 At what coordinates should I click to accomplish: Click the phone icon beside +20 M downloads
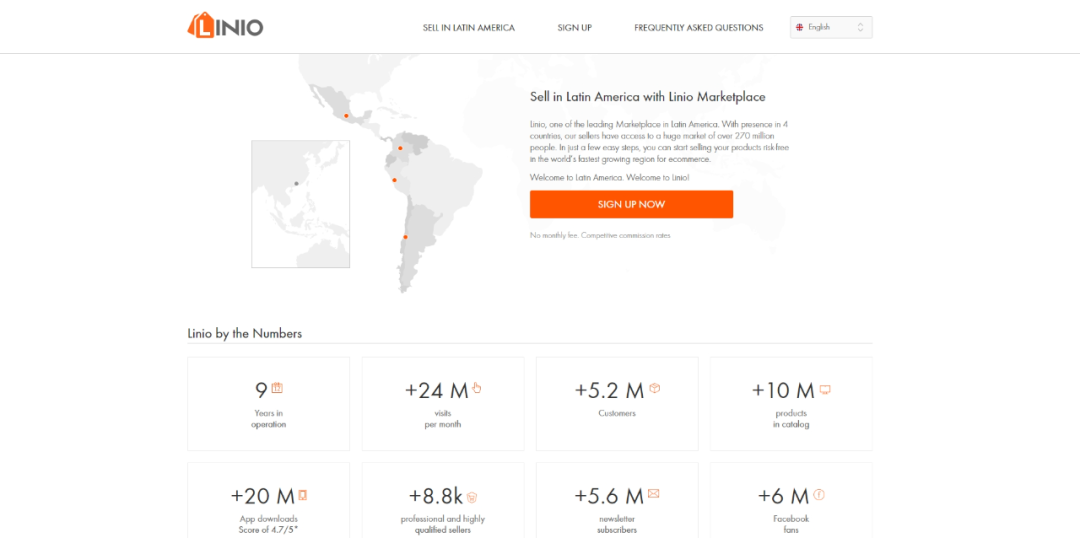click(x=302, y=494)
